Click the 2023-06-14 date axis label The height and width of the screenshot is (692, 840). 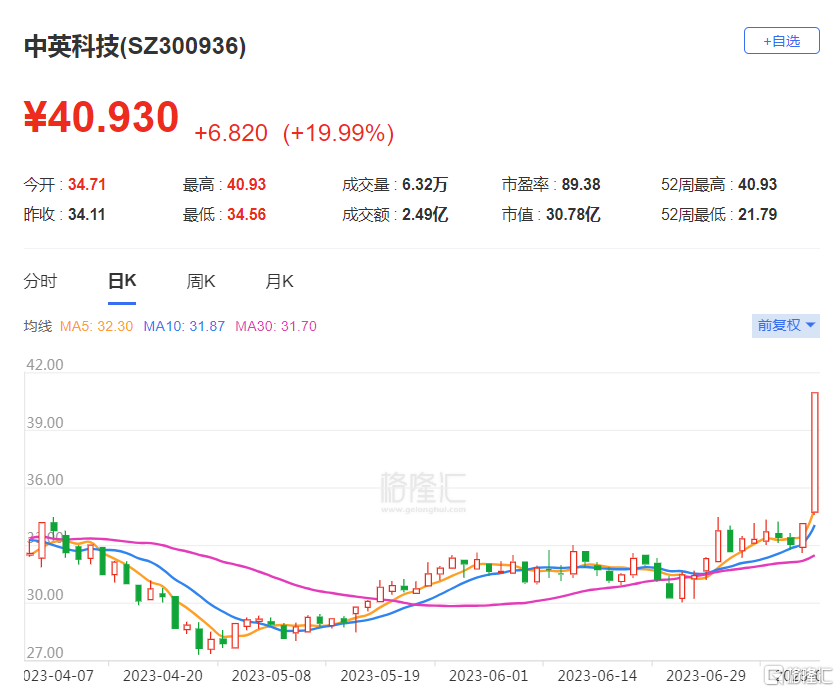597,676
